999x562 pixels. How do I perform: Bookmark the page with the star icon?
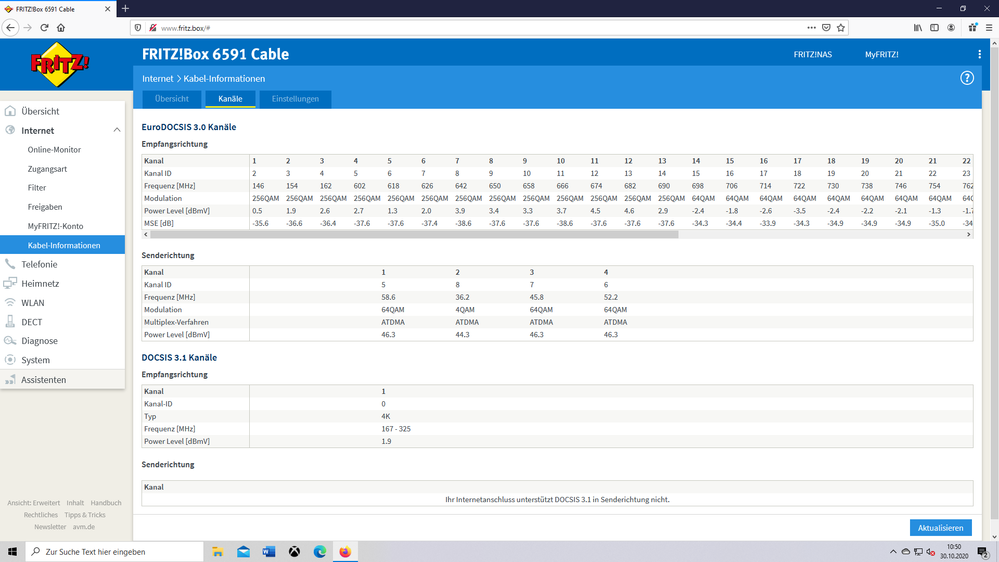click(841, 27)
